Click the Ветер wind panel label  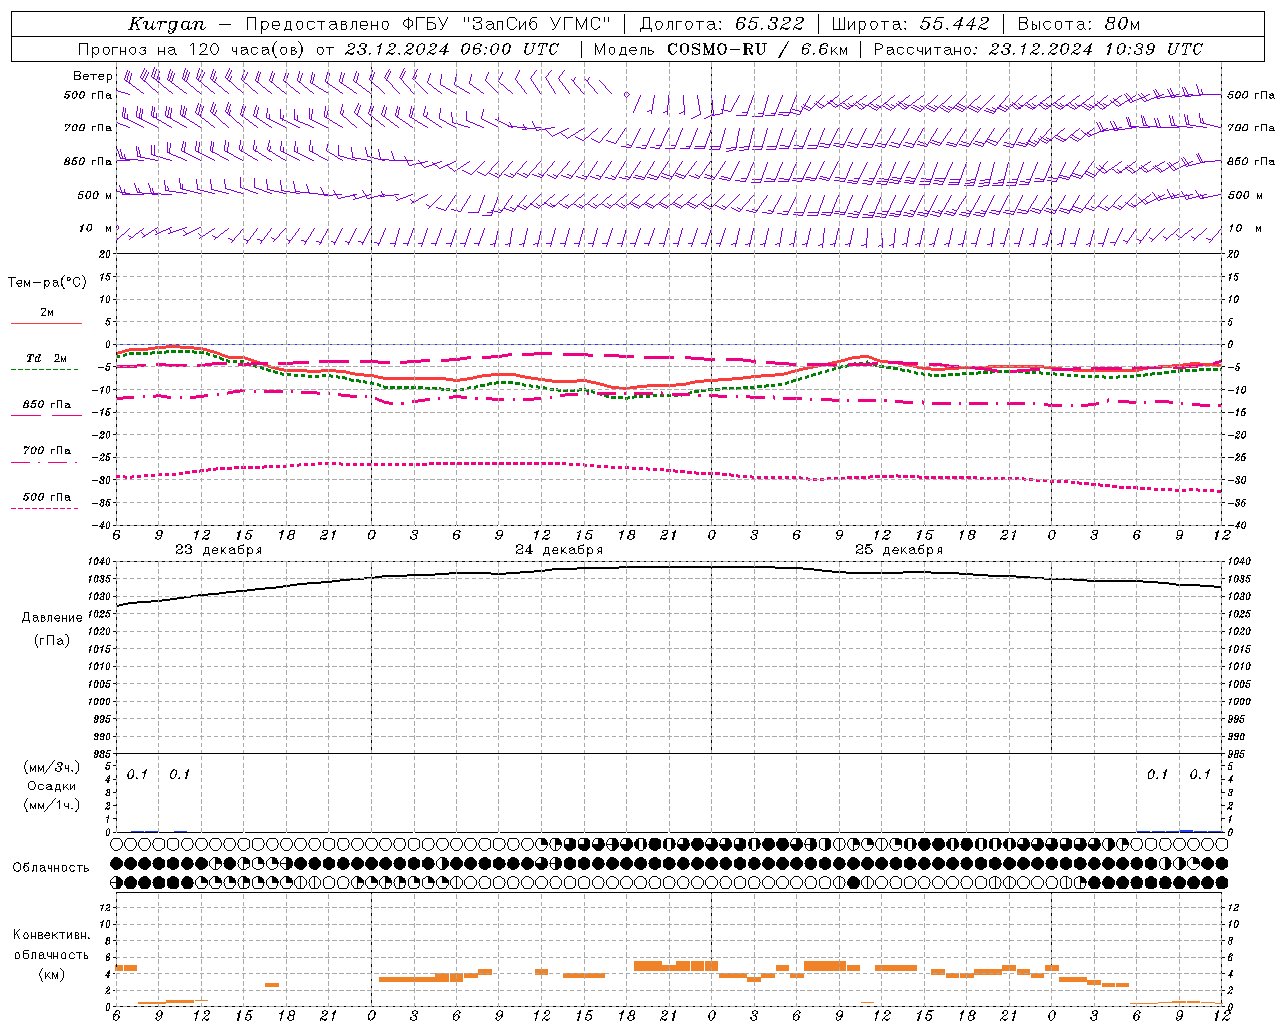coord(93,76)
